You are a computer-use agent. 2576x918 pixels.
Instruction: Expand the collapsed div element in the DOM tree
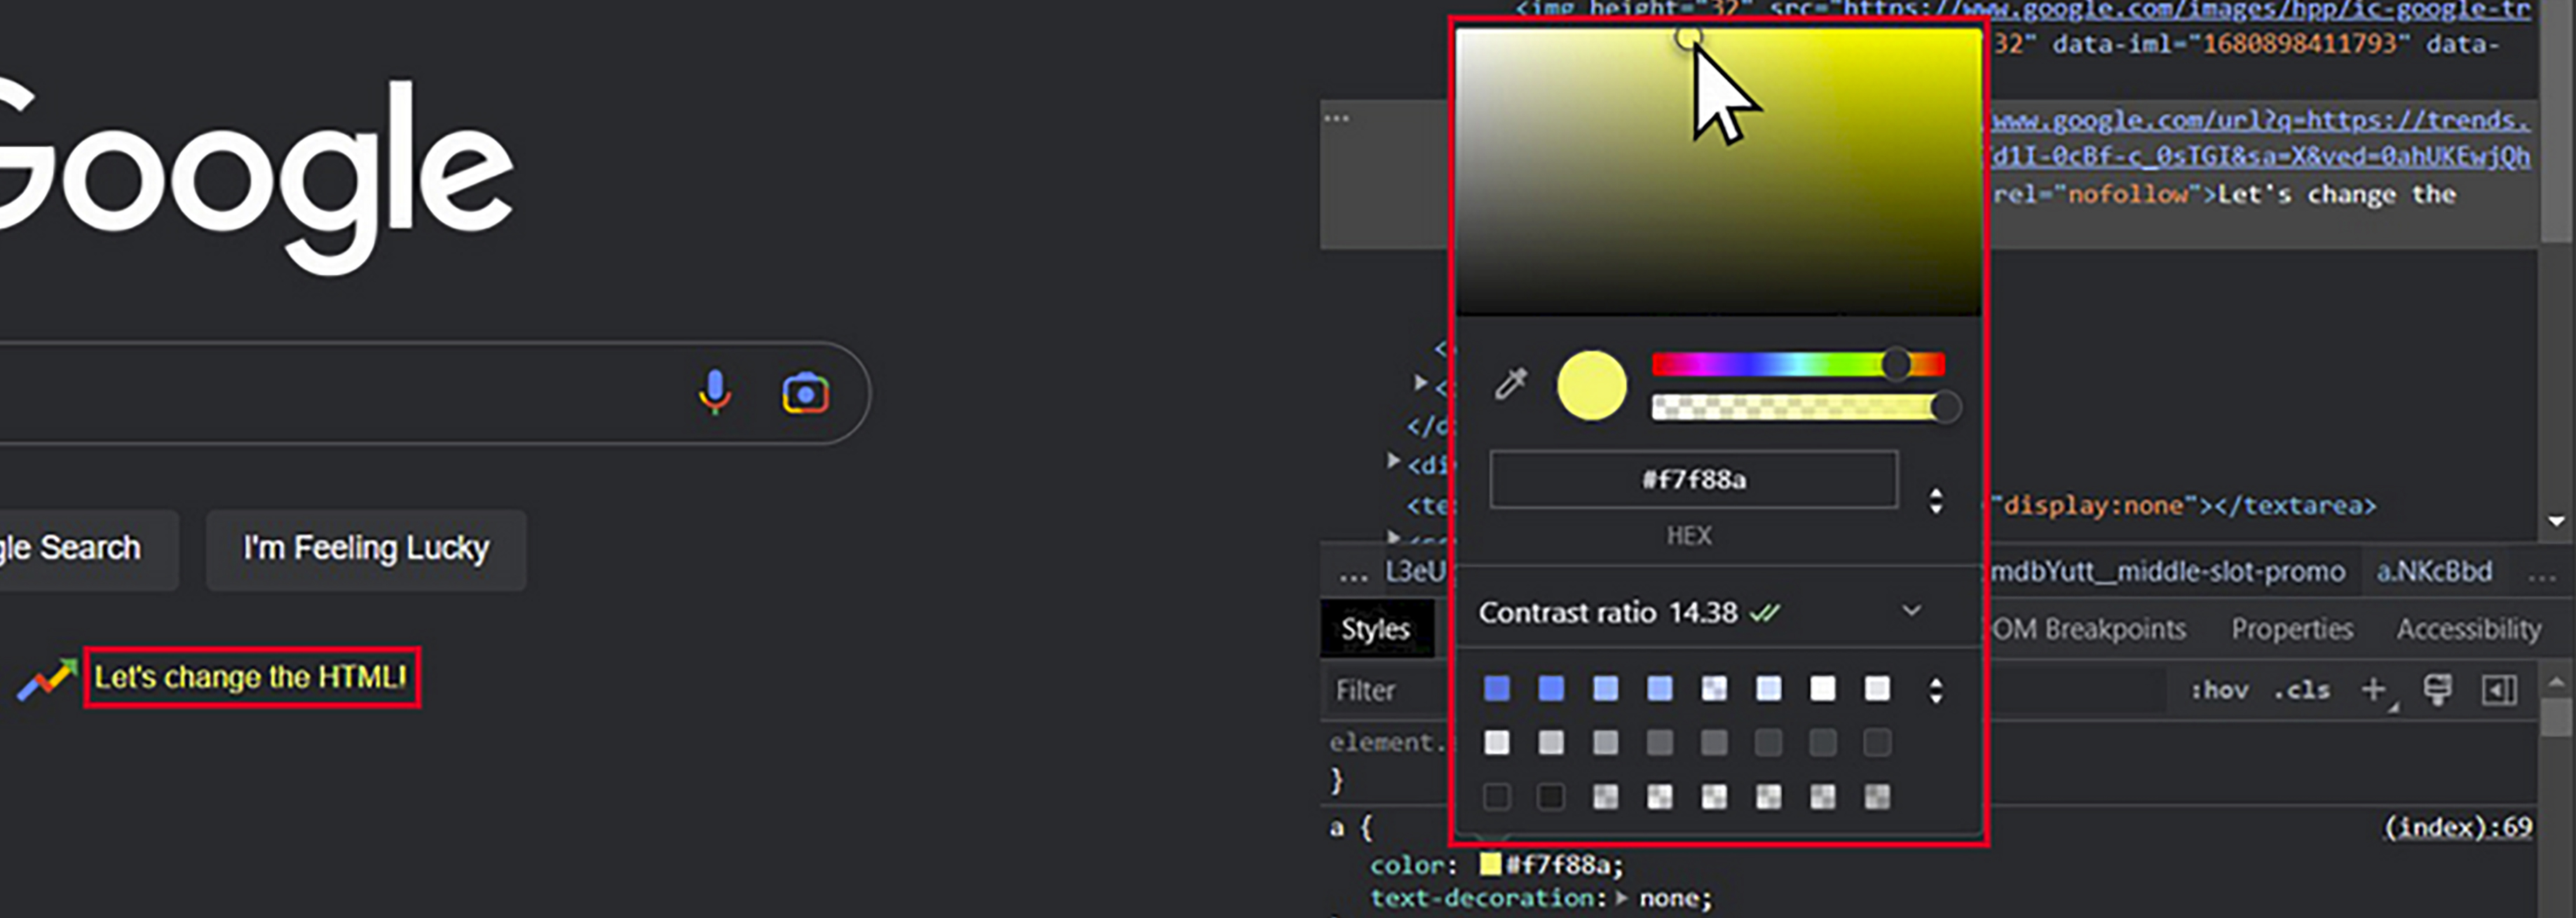[x=1394, y=460]
